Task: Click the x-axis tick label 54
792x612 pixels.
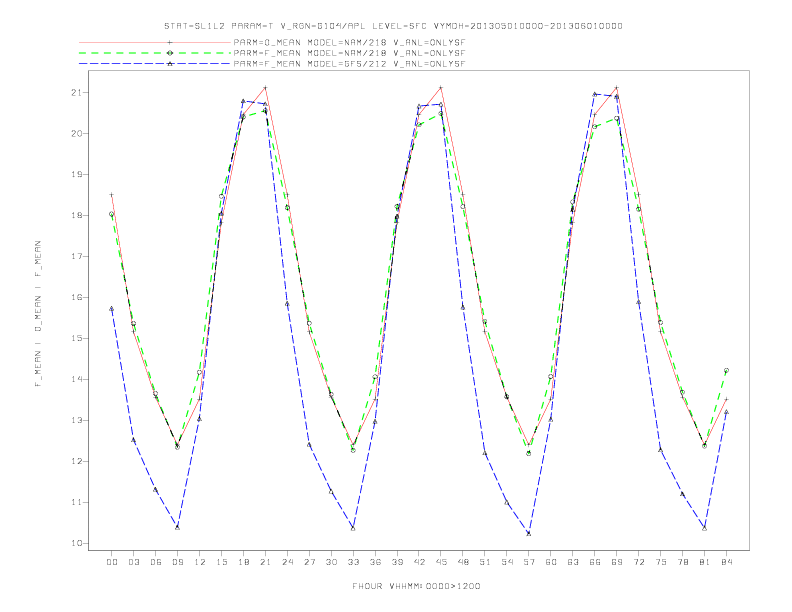Action: tap(507, 562)
